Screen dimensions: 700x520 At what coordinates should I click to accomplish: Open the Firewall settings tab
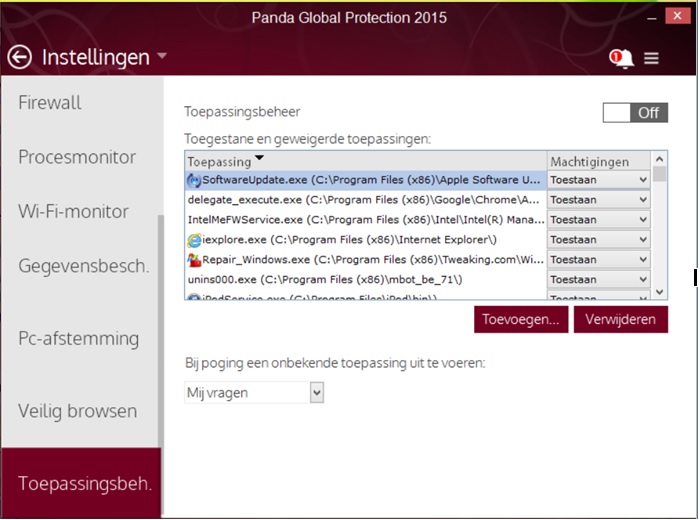click(50, 103)
